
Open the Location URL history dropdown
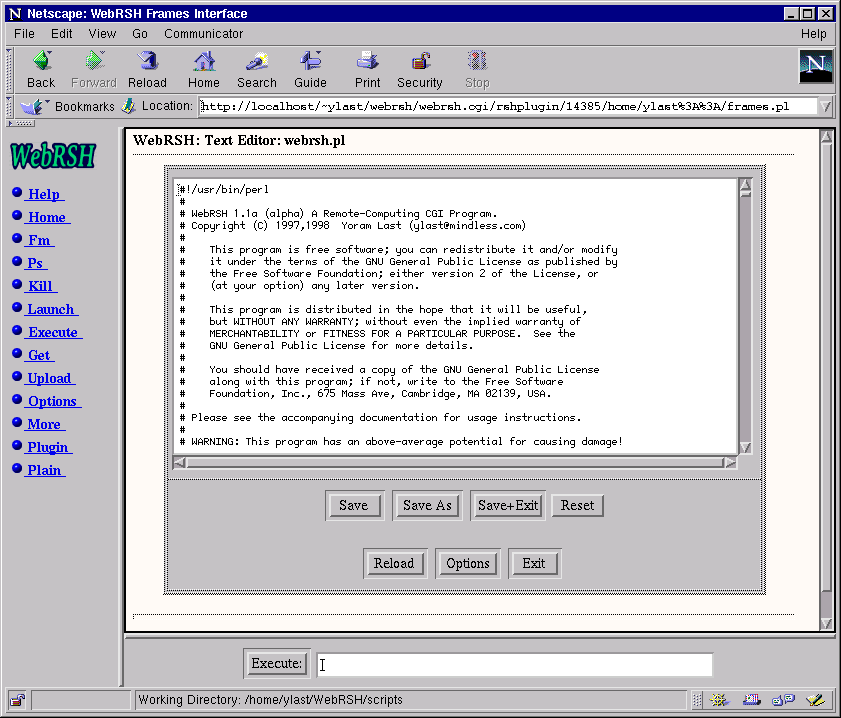coord(825,106)
